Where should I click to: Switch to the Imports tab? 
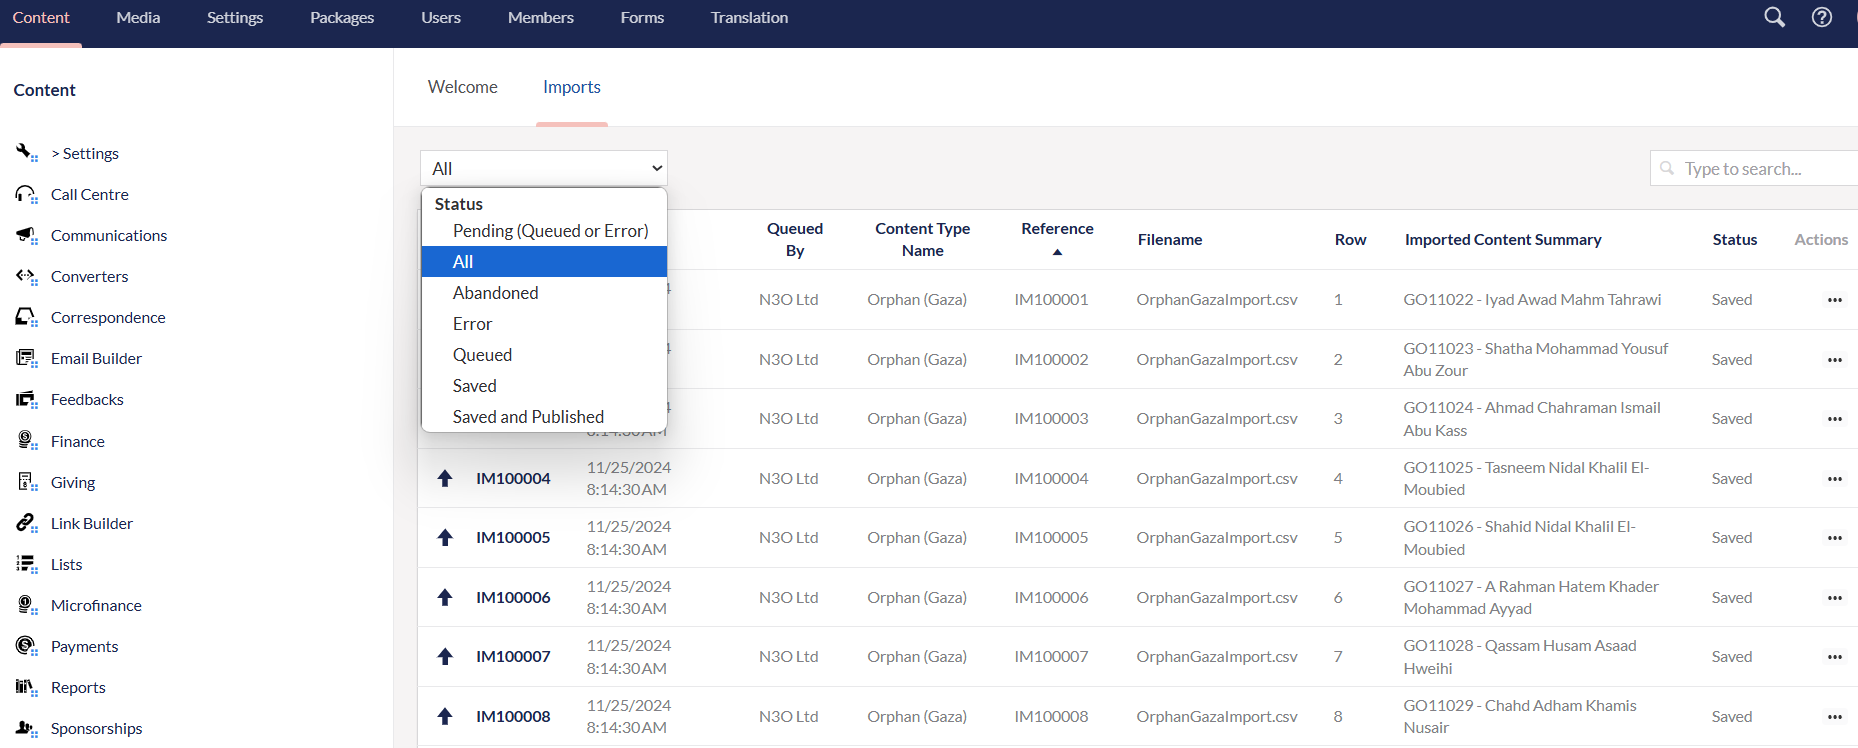[x=572, y=87]
